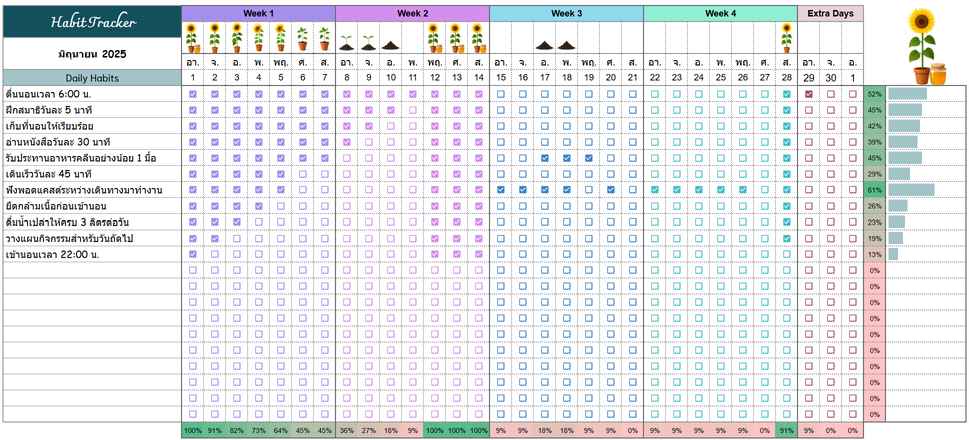Click the มิถุนายน 2025 month cell

[x=92, y=54]
